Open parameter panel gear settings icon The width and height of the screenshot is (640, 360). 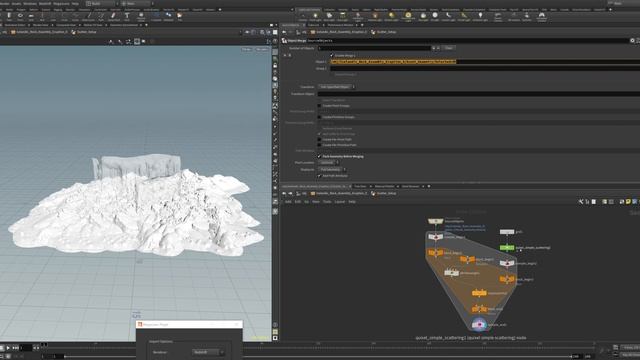click(x=632, y=41)
